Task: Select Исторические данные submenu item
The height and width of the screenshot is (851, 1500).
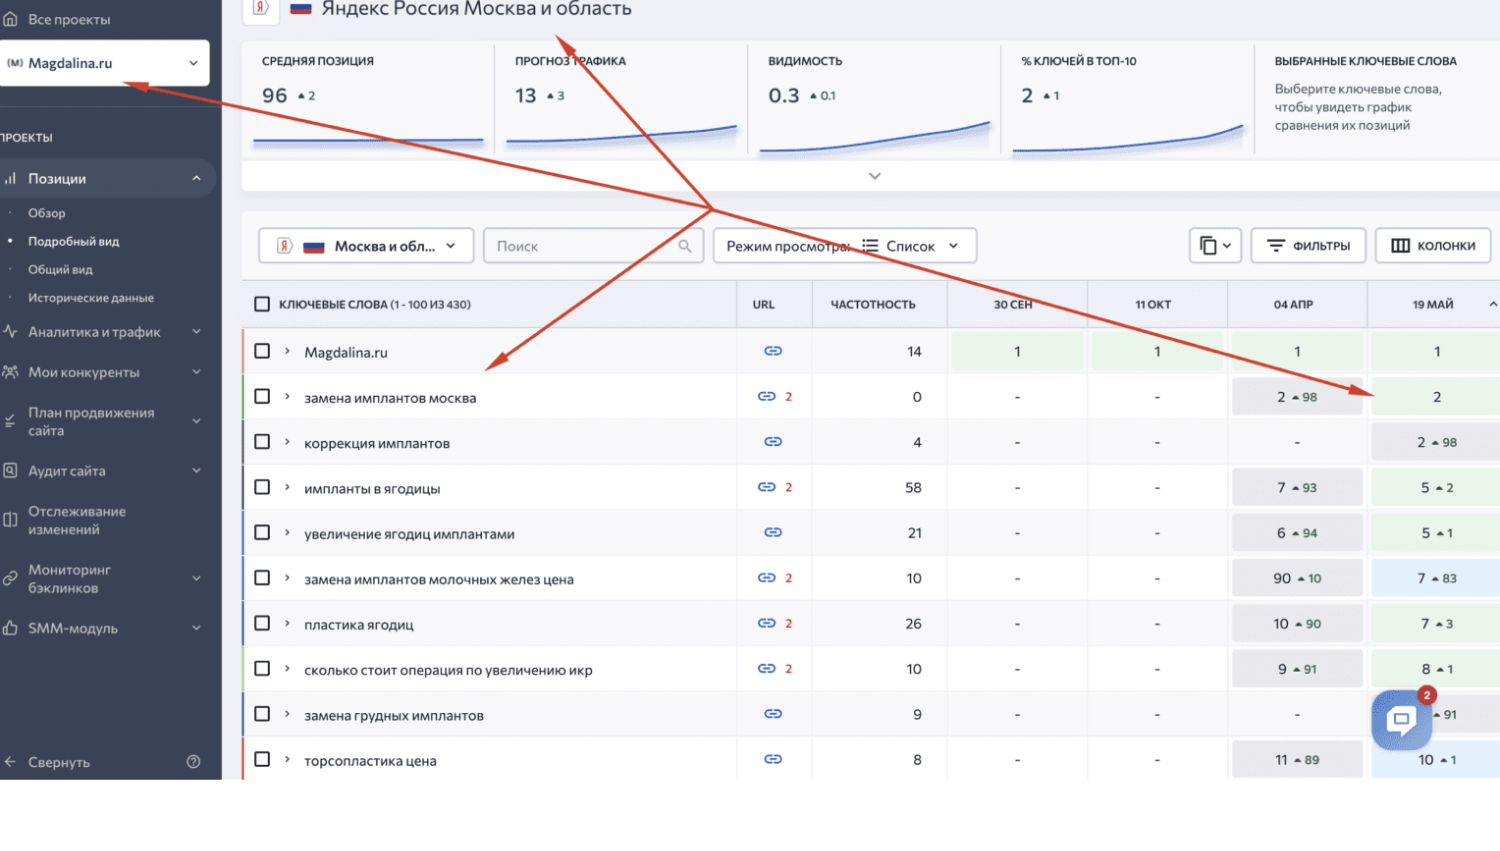Action: click(91, 298)
